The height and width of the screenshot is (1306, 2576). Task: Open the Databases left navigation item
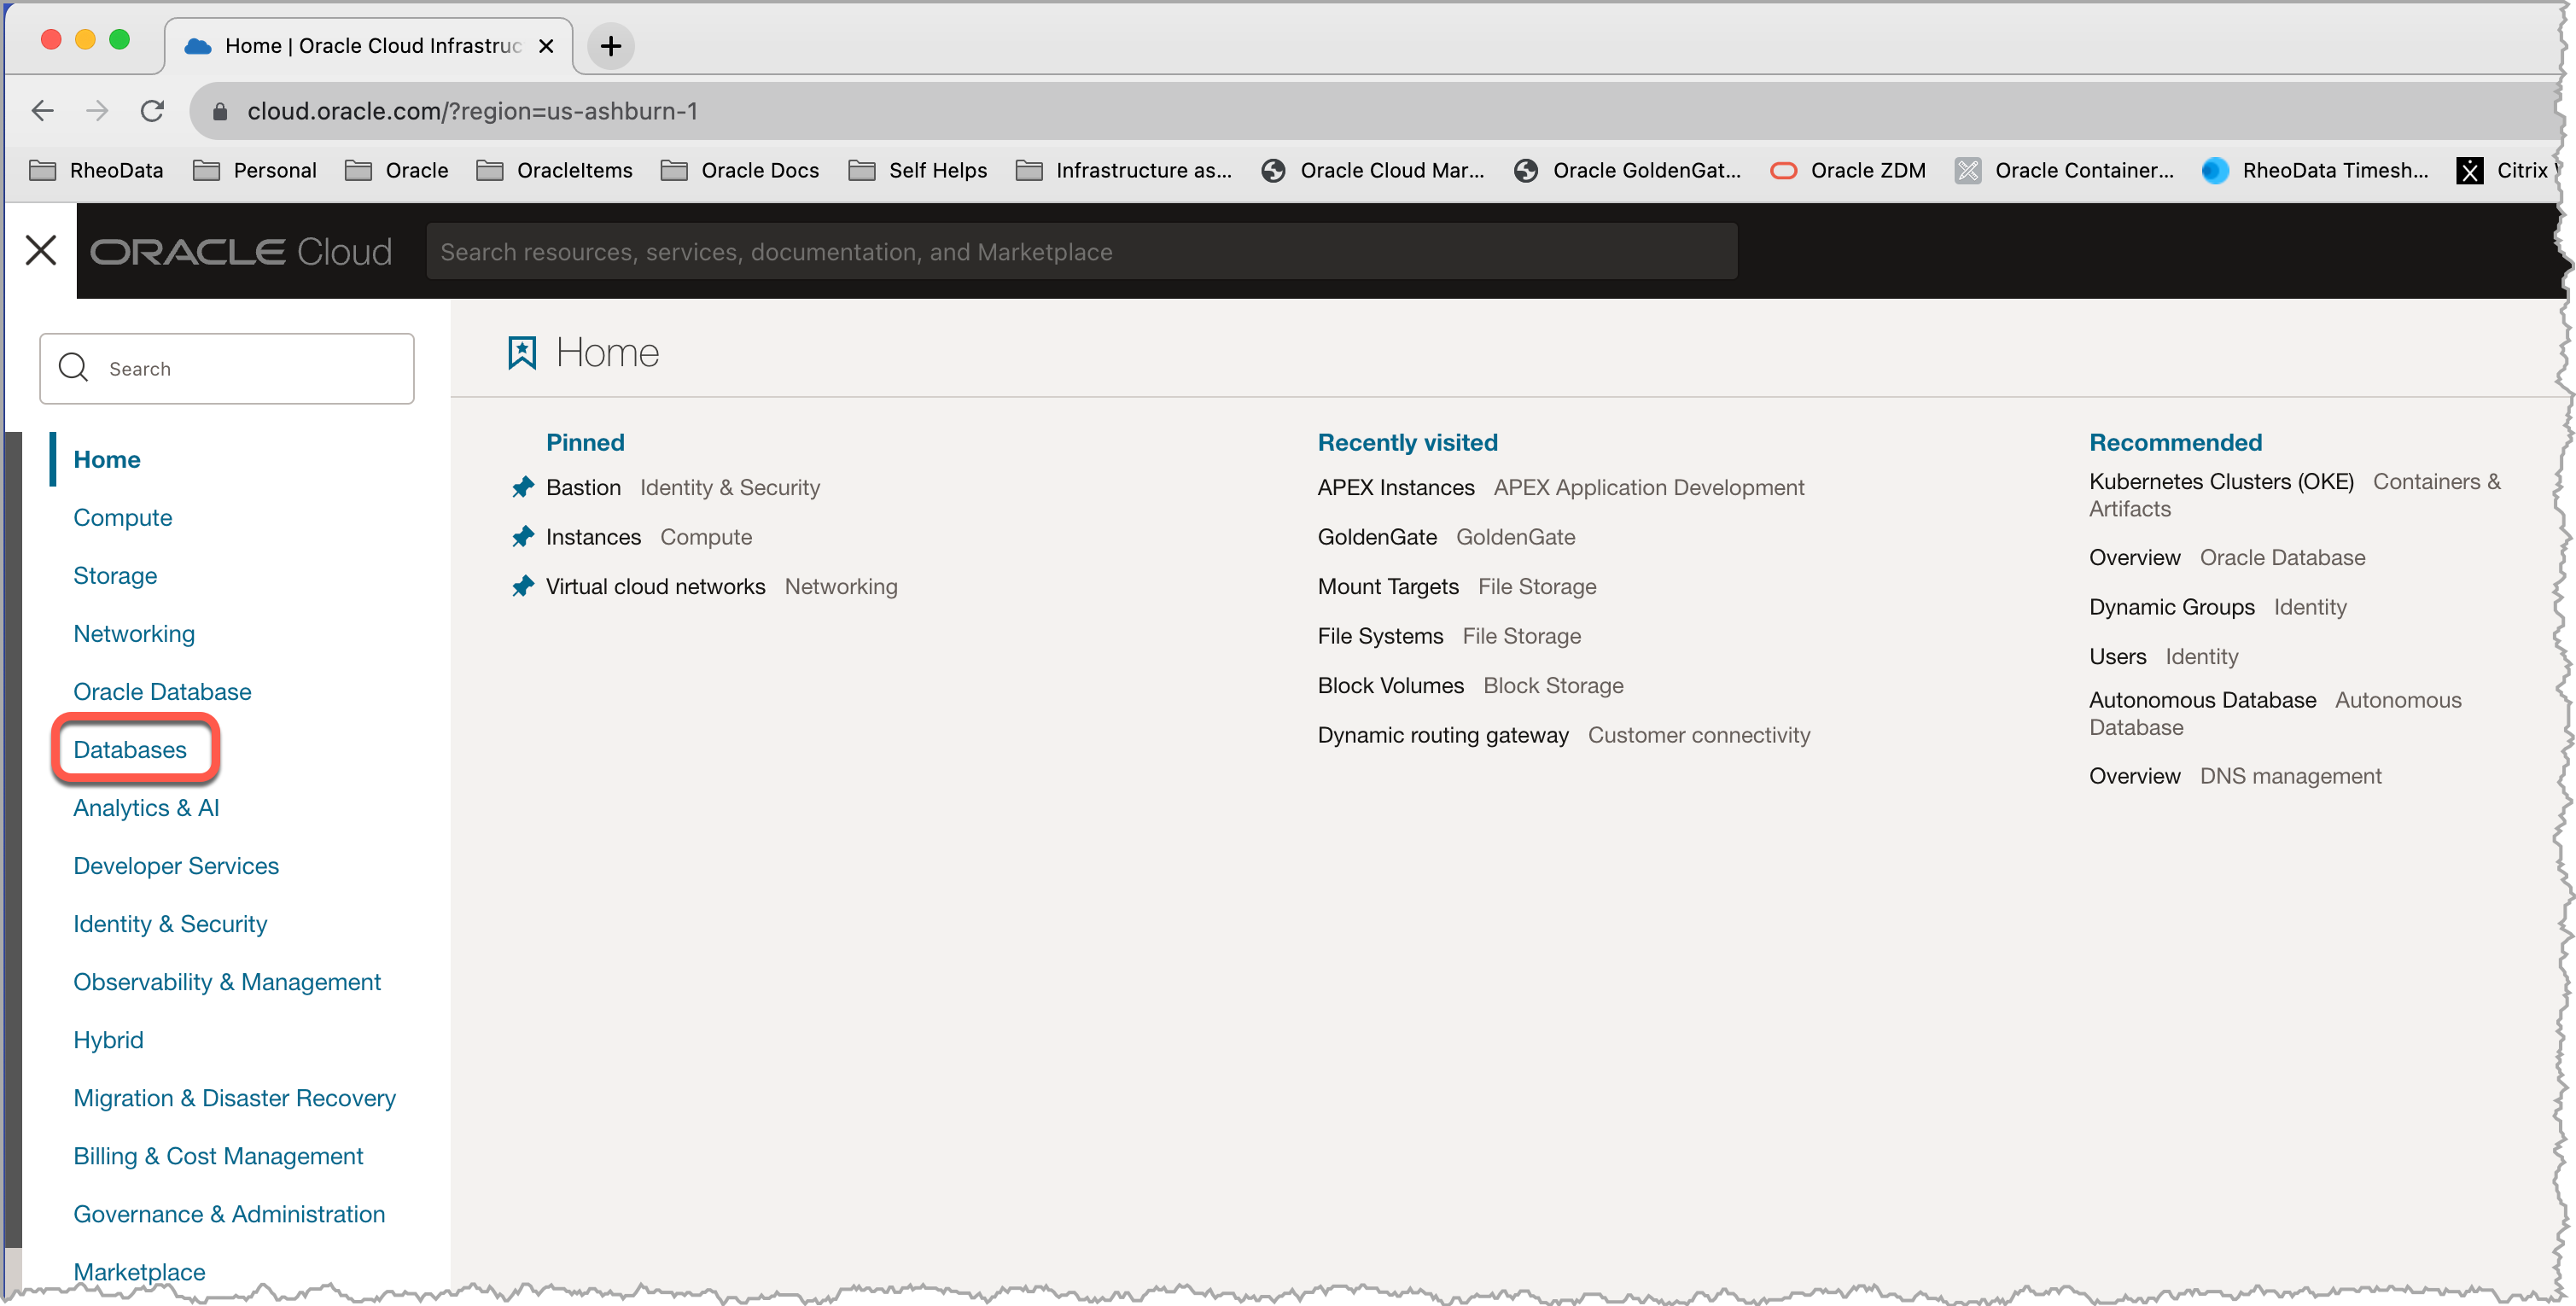point(130,748)
